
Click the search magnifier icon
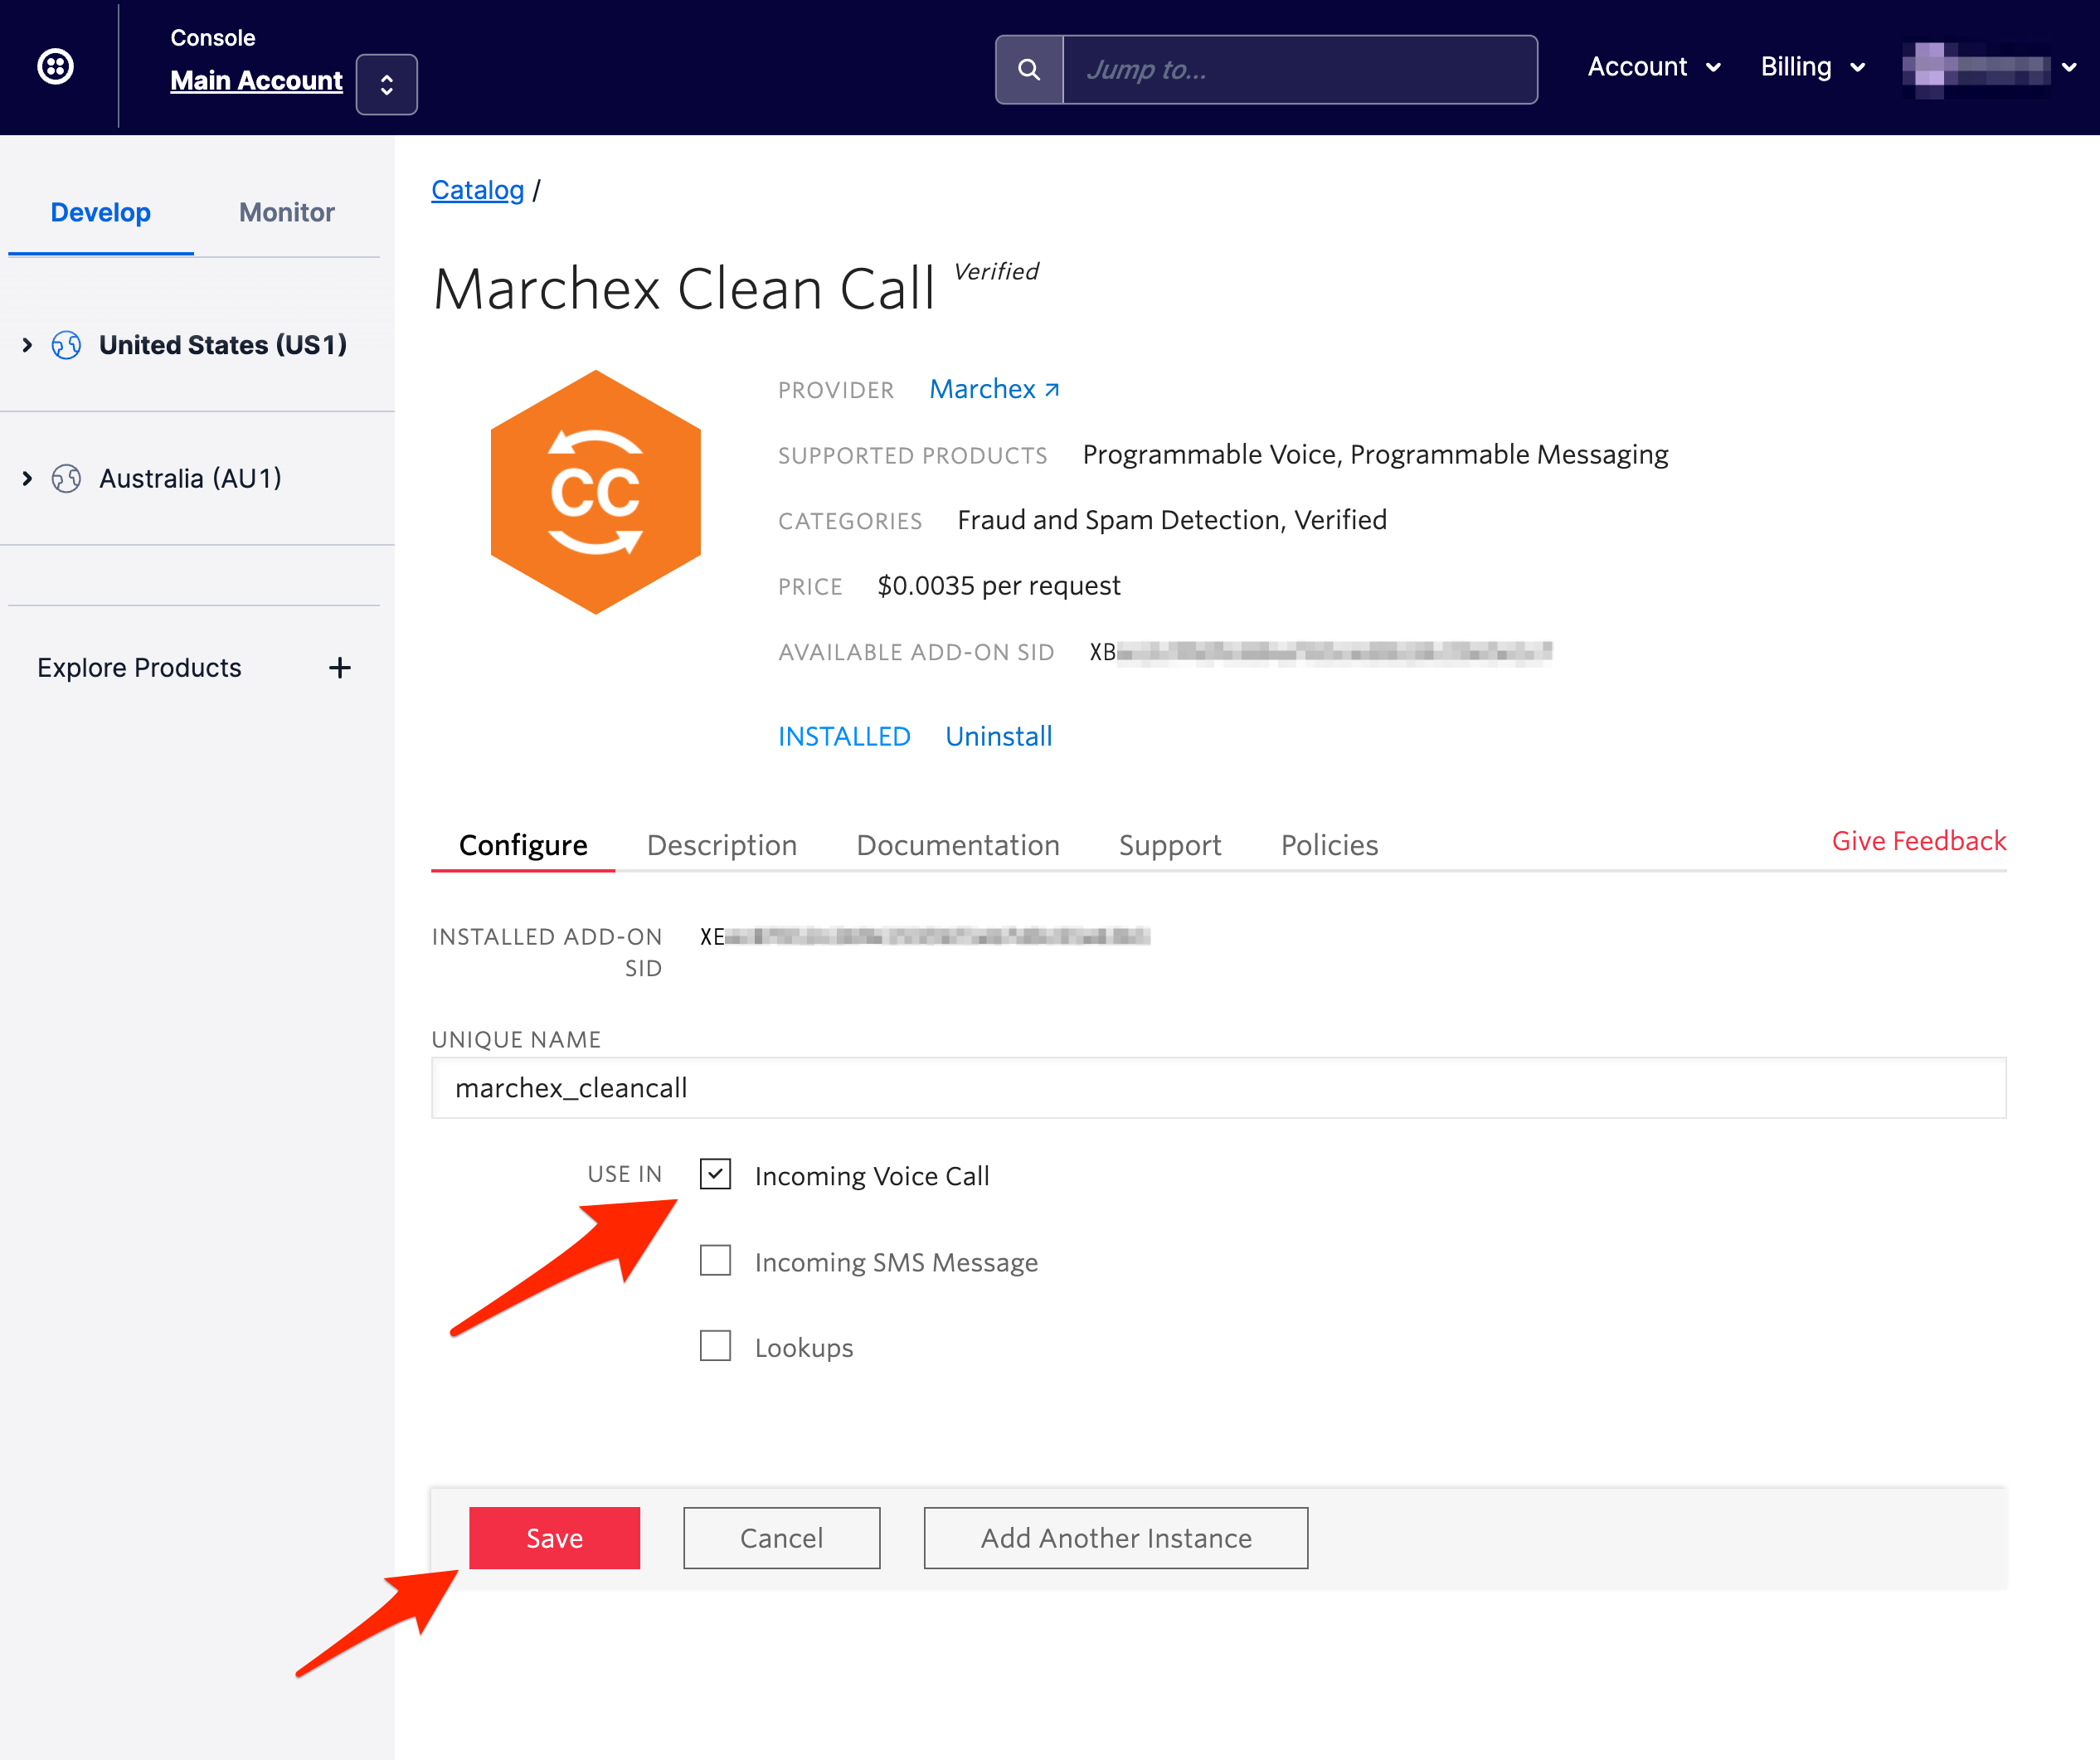[1028, 70]
